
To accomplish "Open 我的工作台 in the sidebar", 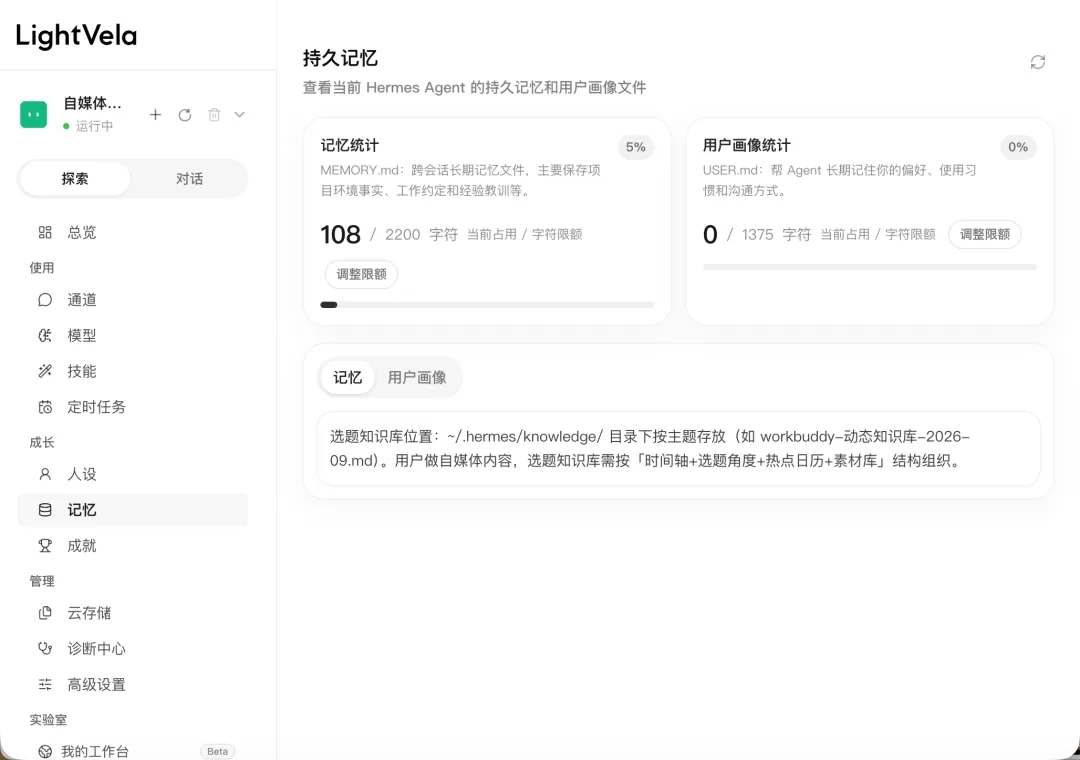I will coord(132,750).
